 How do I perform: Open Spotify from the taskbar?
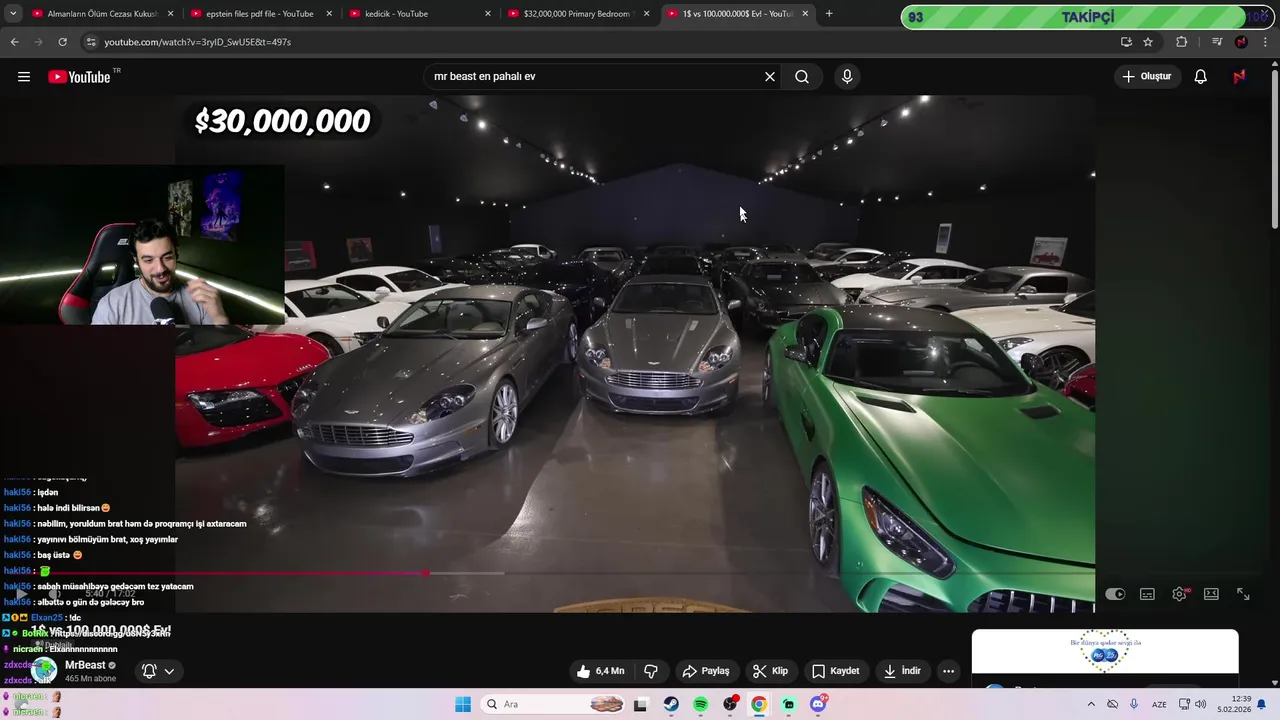[x=700, y=704]
